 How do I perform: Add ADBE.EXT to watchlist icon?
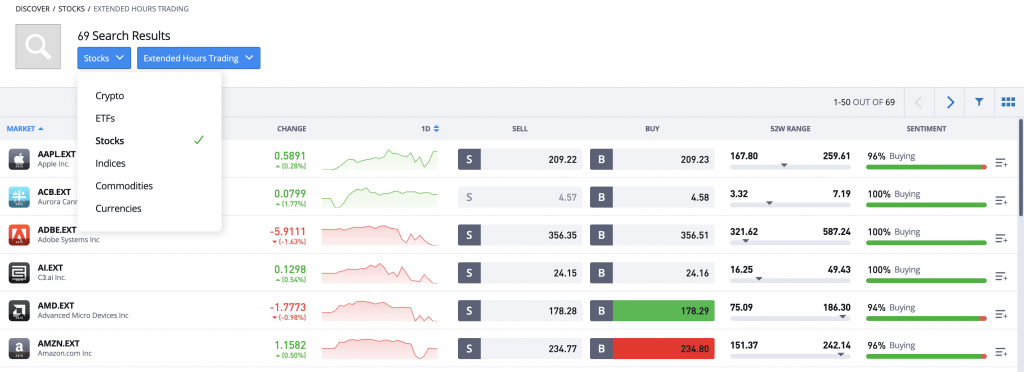(1001, 238)
